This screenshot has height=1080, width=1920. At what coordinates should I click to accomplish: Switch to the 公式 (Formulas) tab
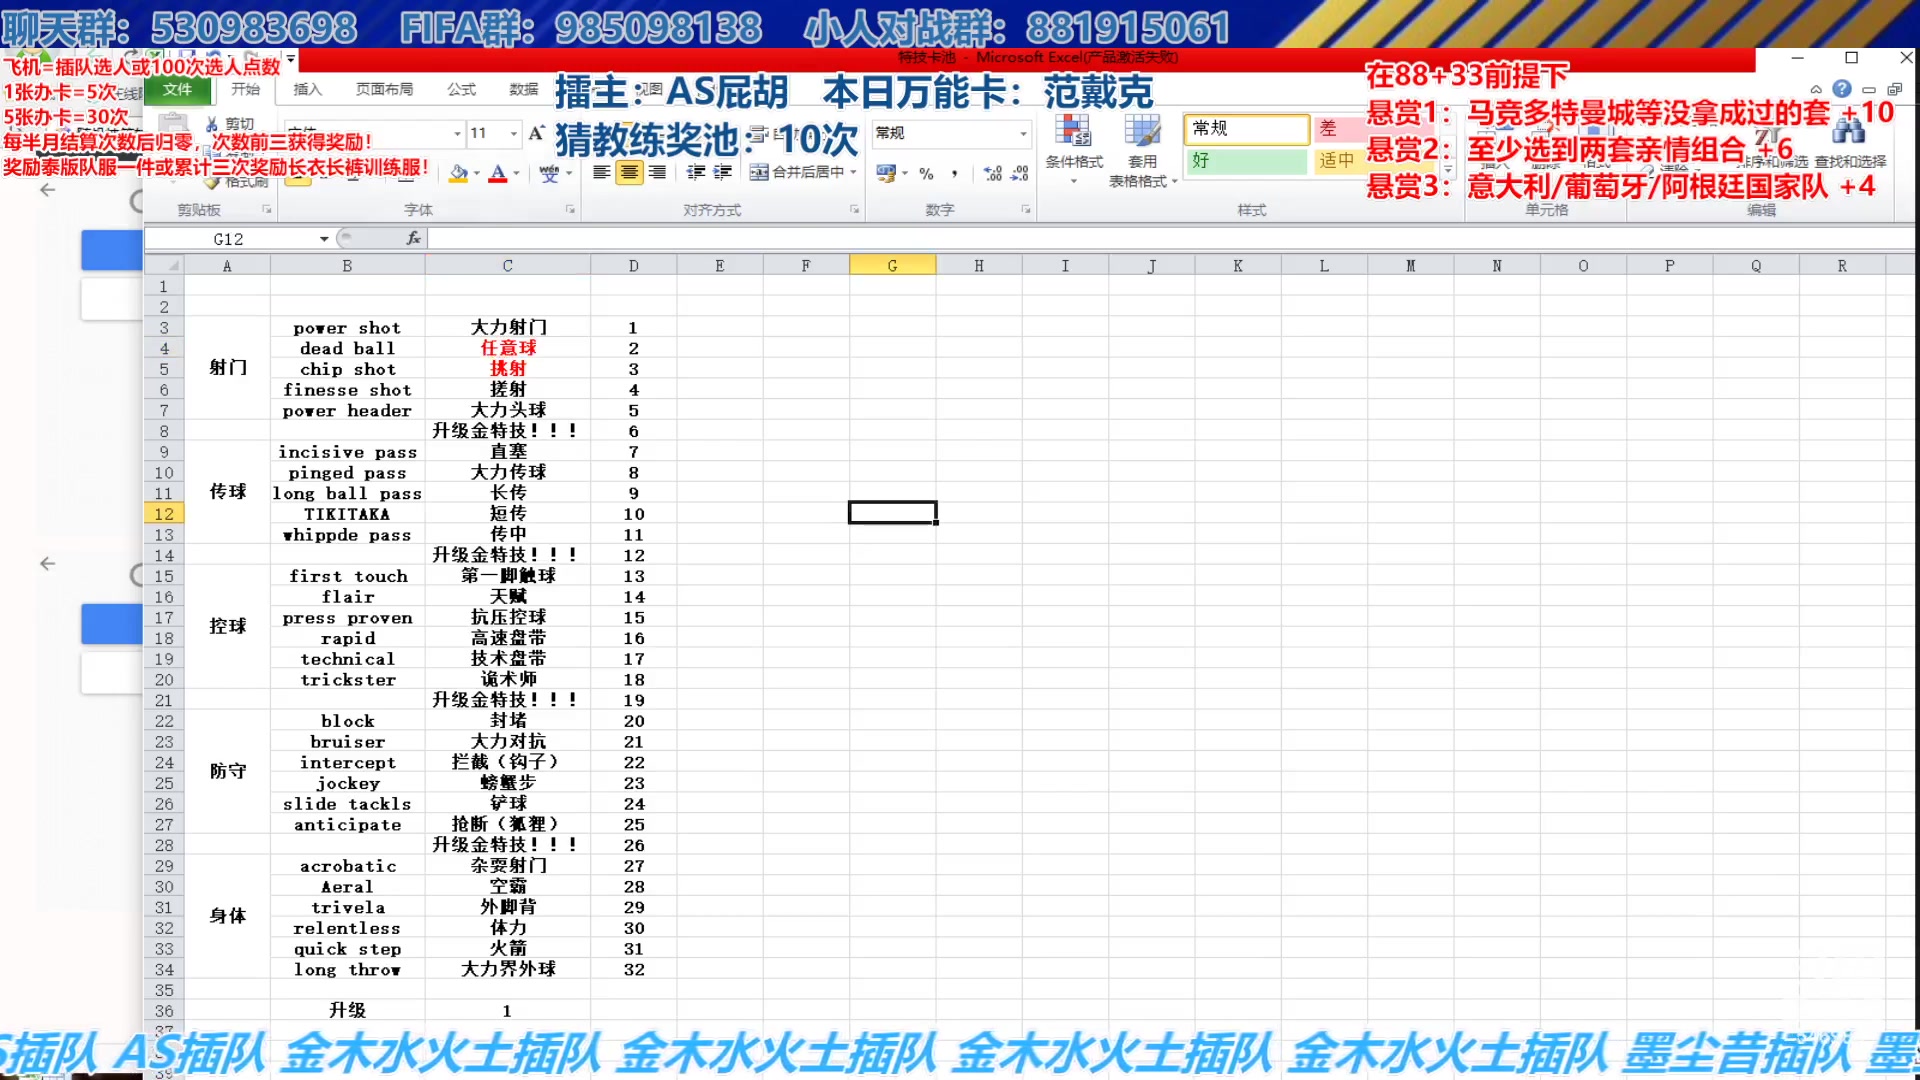(x=461, y=90)
